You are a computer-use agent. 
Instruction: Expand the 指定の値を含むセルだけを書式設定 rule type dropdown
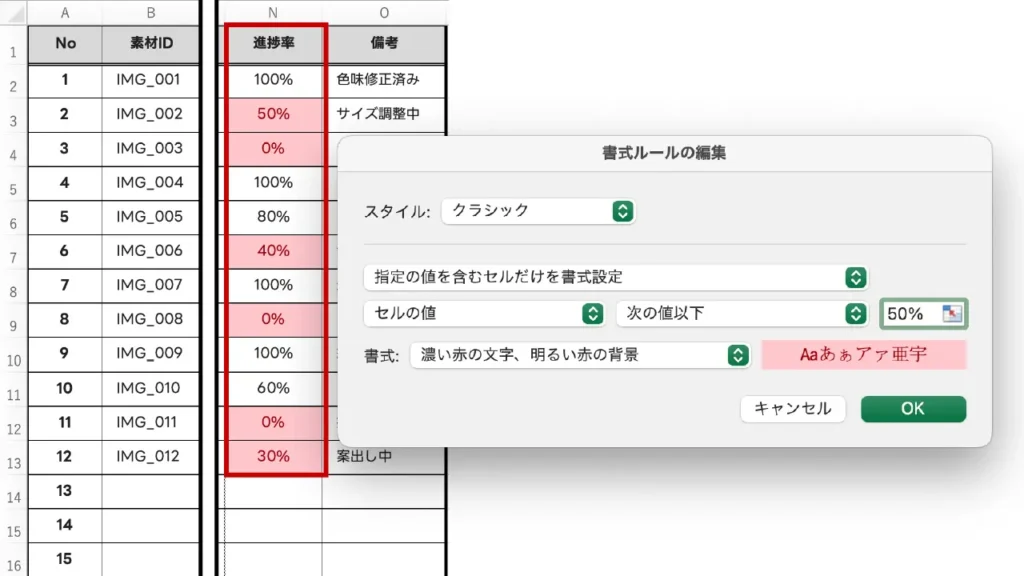615,277
